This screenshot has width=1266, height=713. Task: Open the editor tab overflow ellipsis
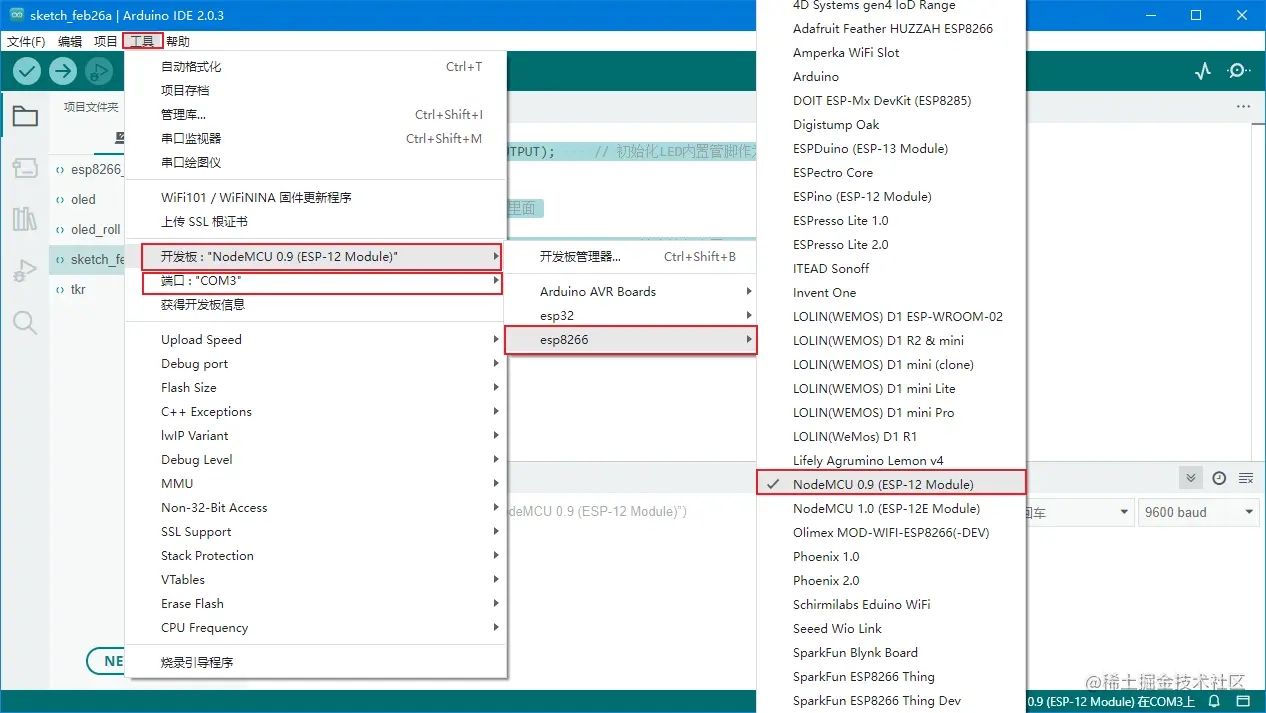(x=1243, y=106)
